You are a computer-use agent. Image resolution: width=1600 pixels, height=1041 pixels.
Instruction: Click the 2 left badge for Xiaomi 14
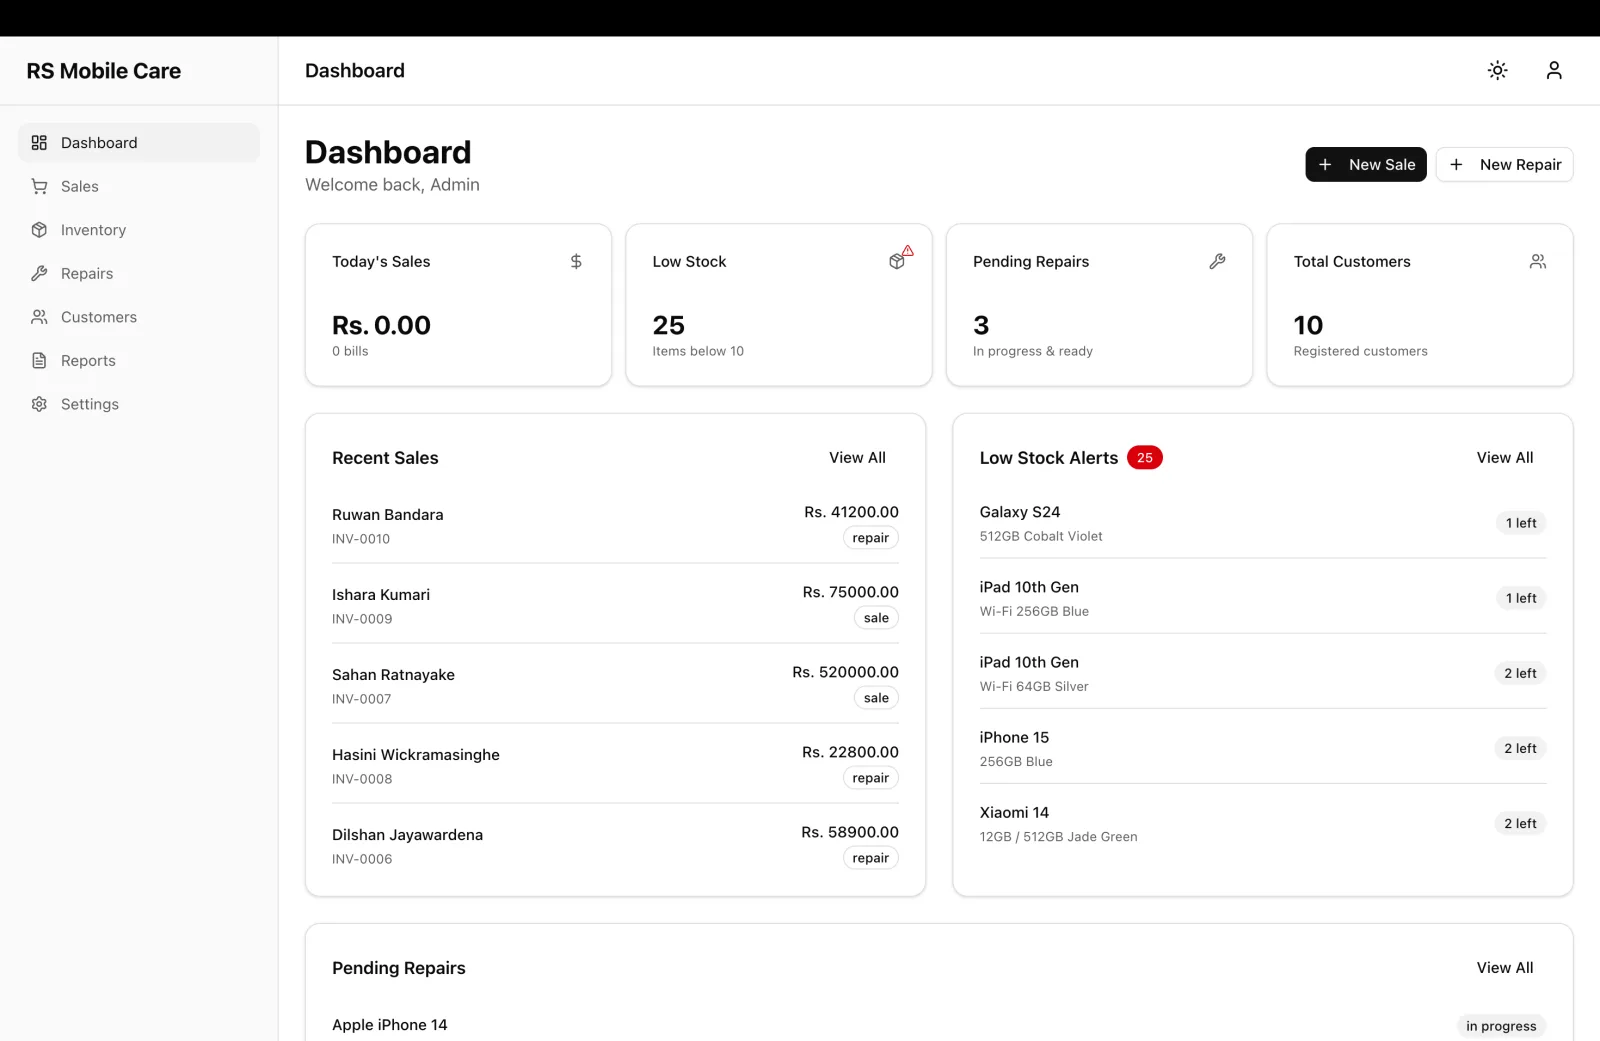1520,823
